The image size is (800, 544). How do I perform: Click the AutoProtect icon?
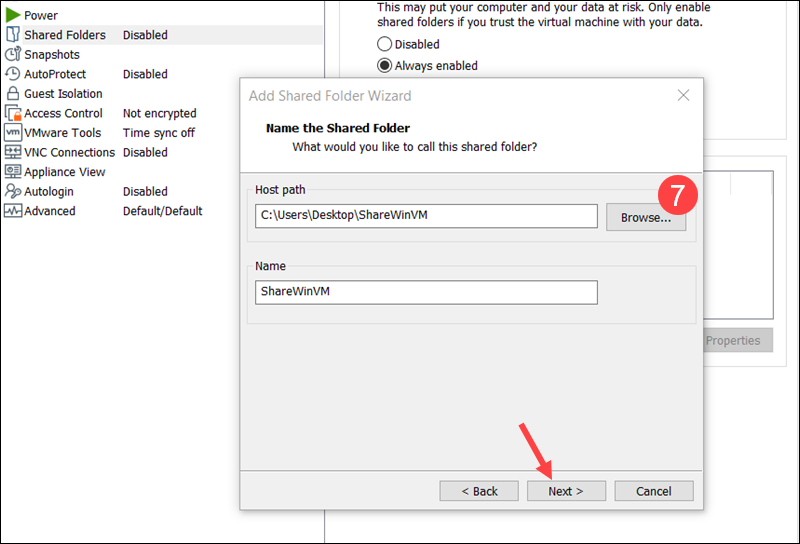click(x=13, y=74)
